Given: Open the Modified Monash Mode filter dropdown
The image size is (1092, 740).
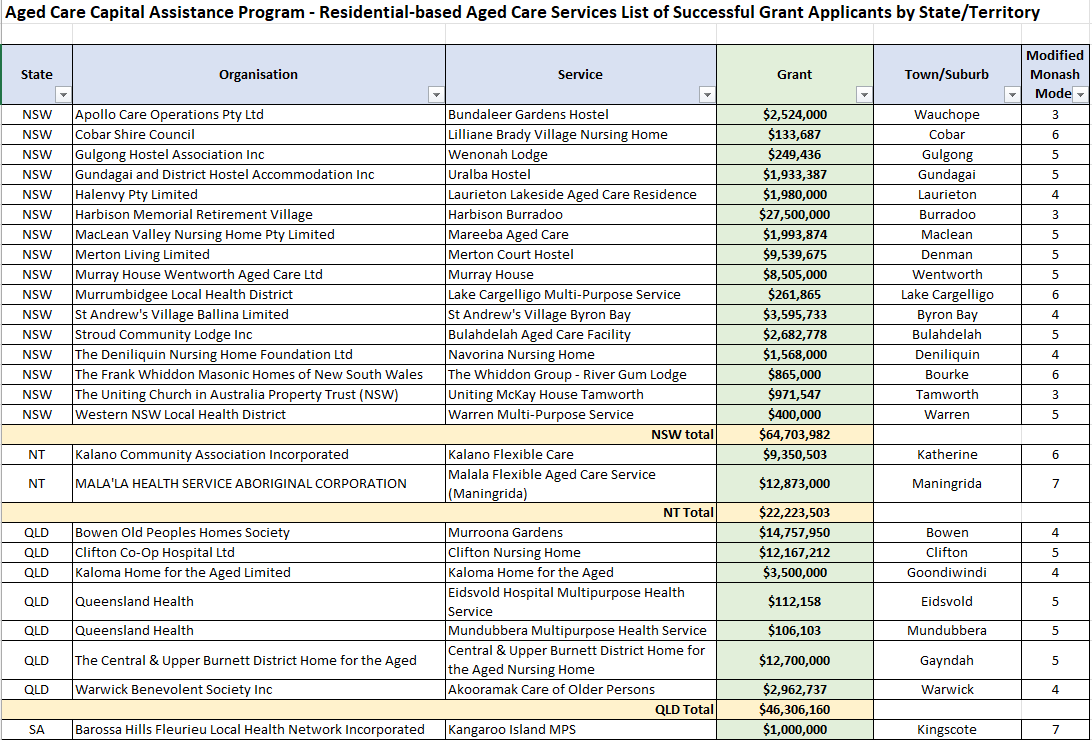Looking at the screenshot, I should (x=1080, y=94).
